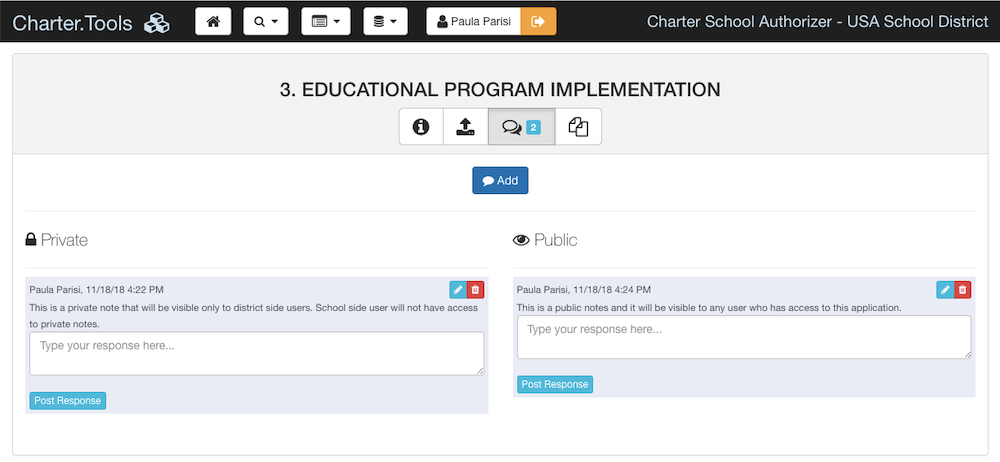Select the comments tab with badge 2
Screen dimensions: 1000x462
pos(522,127)
